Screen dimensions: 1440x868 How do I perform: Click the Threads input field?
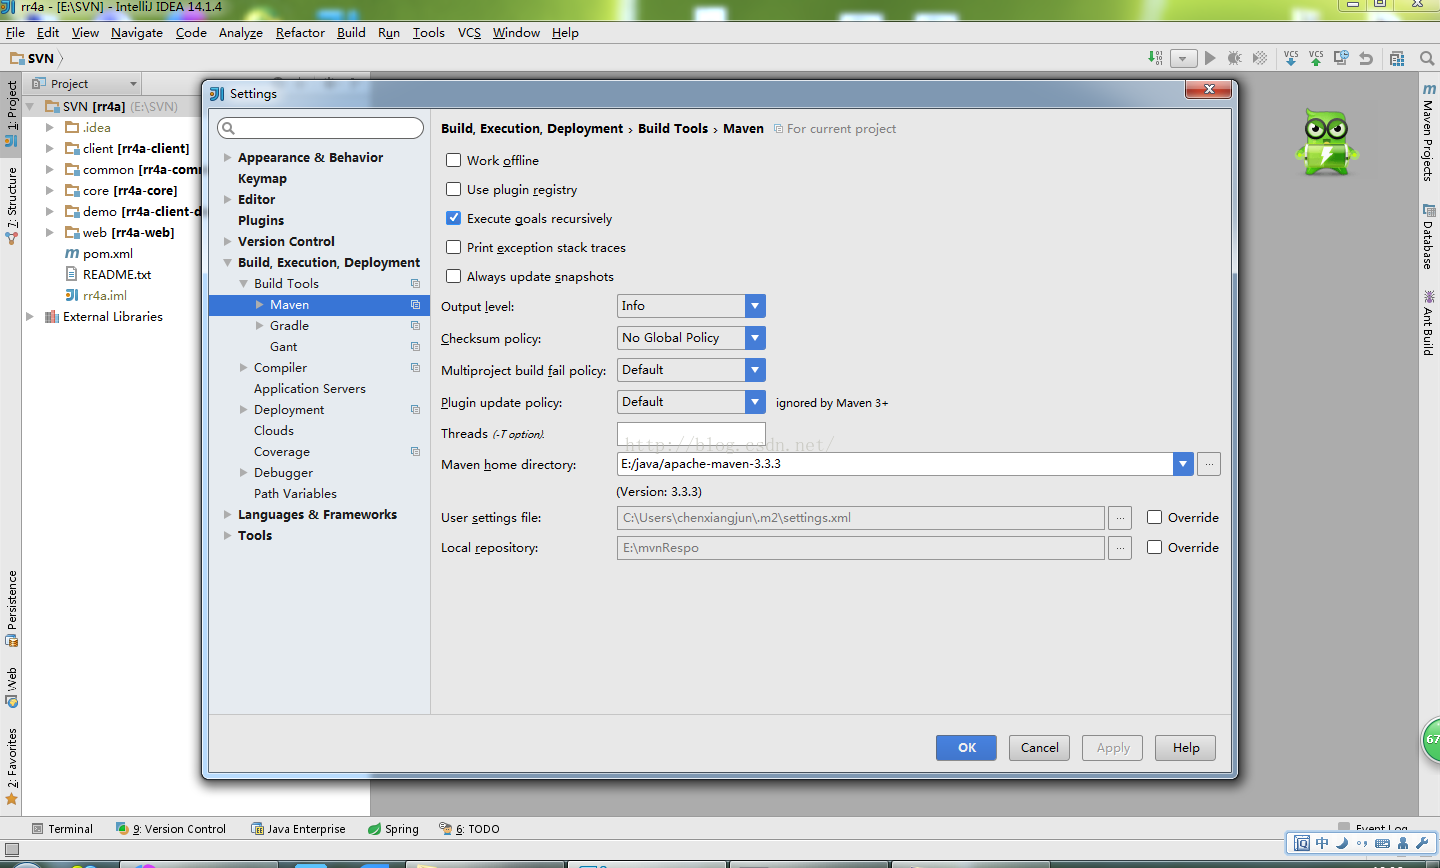691,434
